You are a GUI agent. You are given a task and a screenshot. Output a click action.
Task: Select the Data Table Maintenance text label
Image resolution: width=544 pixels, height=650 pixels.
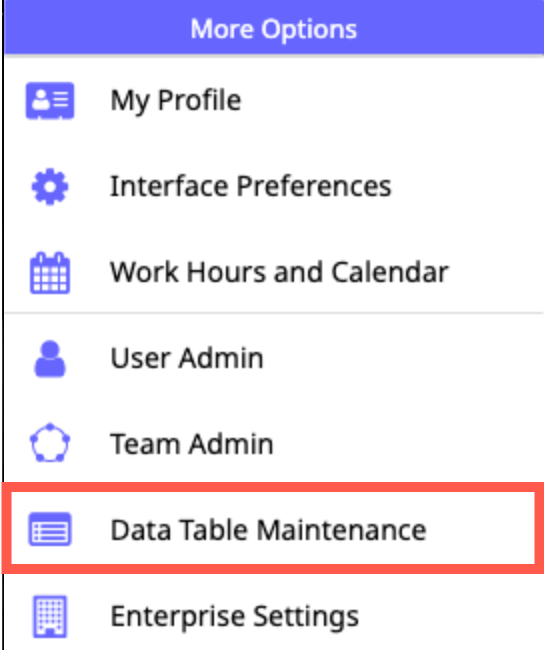[x=268, y=530]
